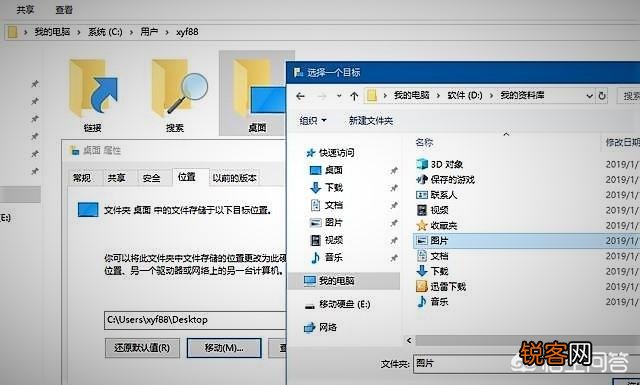The height and width of the screenshot is (385, 640).
Task: Click the C:\Users\xyf88\Desktop path field
Action: click(x=195, y=320)
